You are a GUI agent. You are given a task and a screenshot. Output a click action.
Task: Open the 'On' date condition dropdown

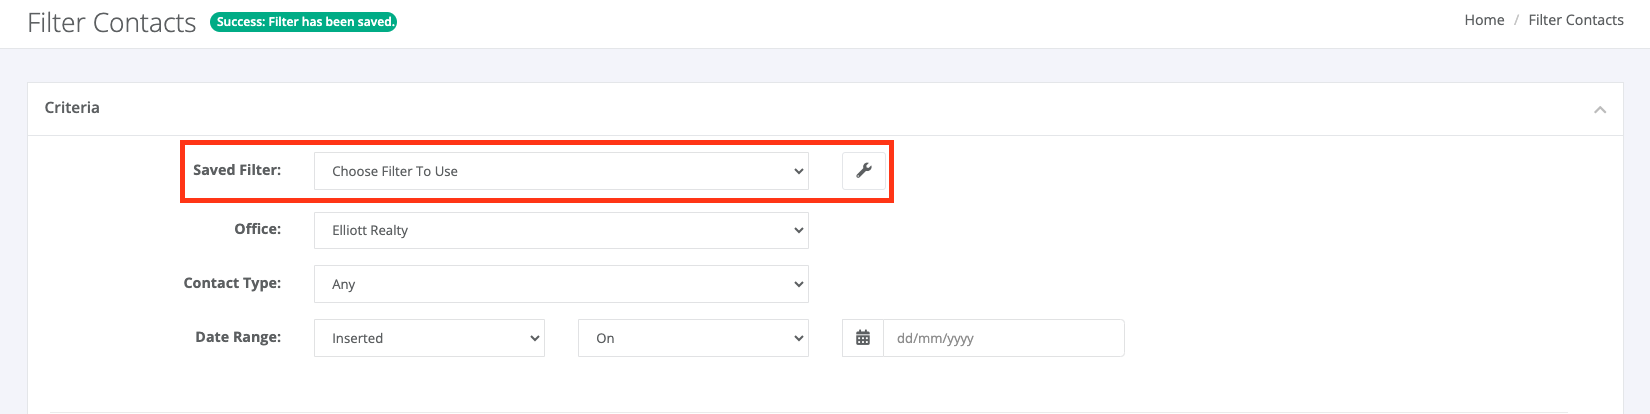click(693, 338)
